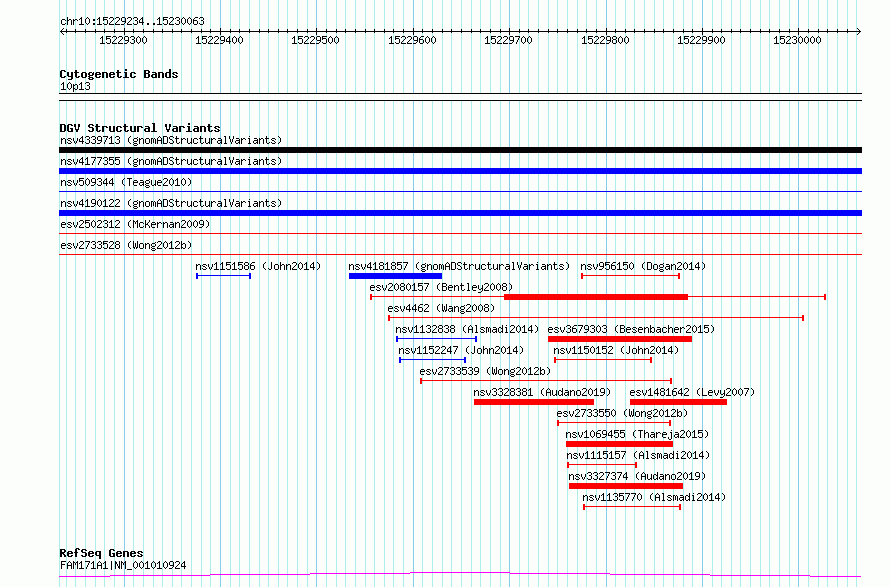Click nsv3327374 (Audano2019) label text
890x587 pixels.
coord(637,476)
